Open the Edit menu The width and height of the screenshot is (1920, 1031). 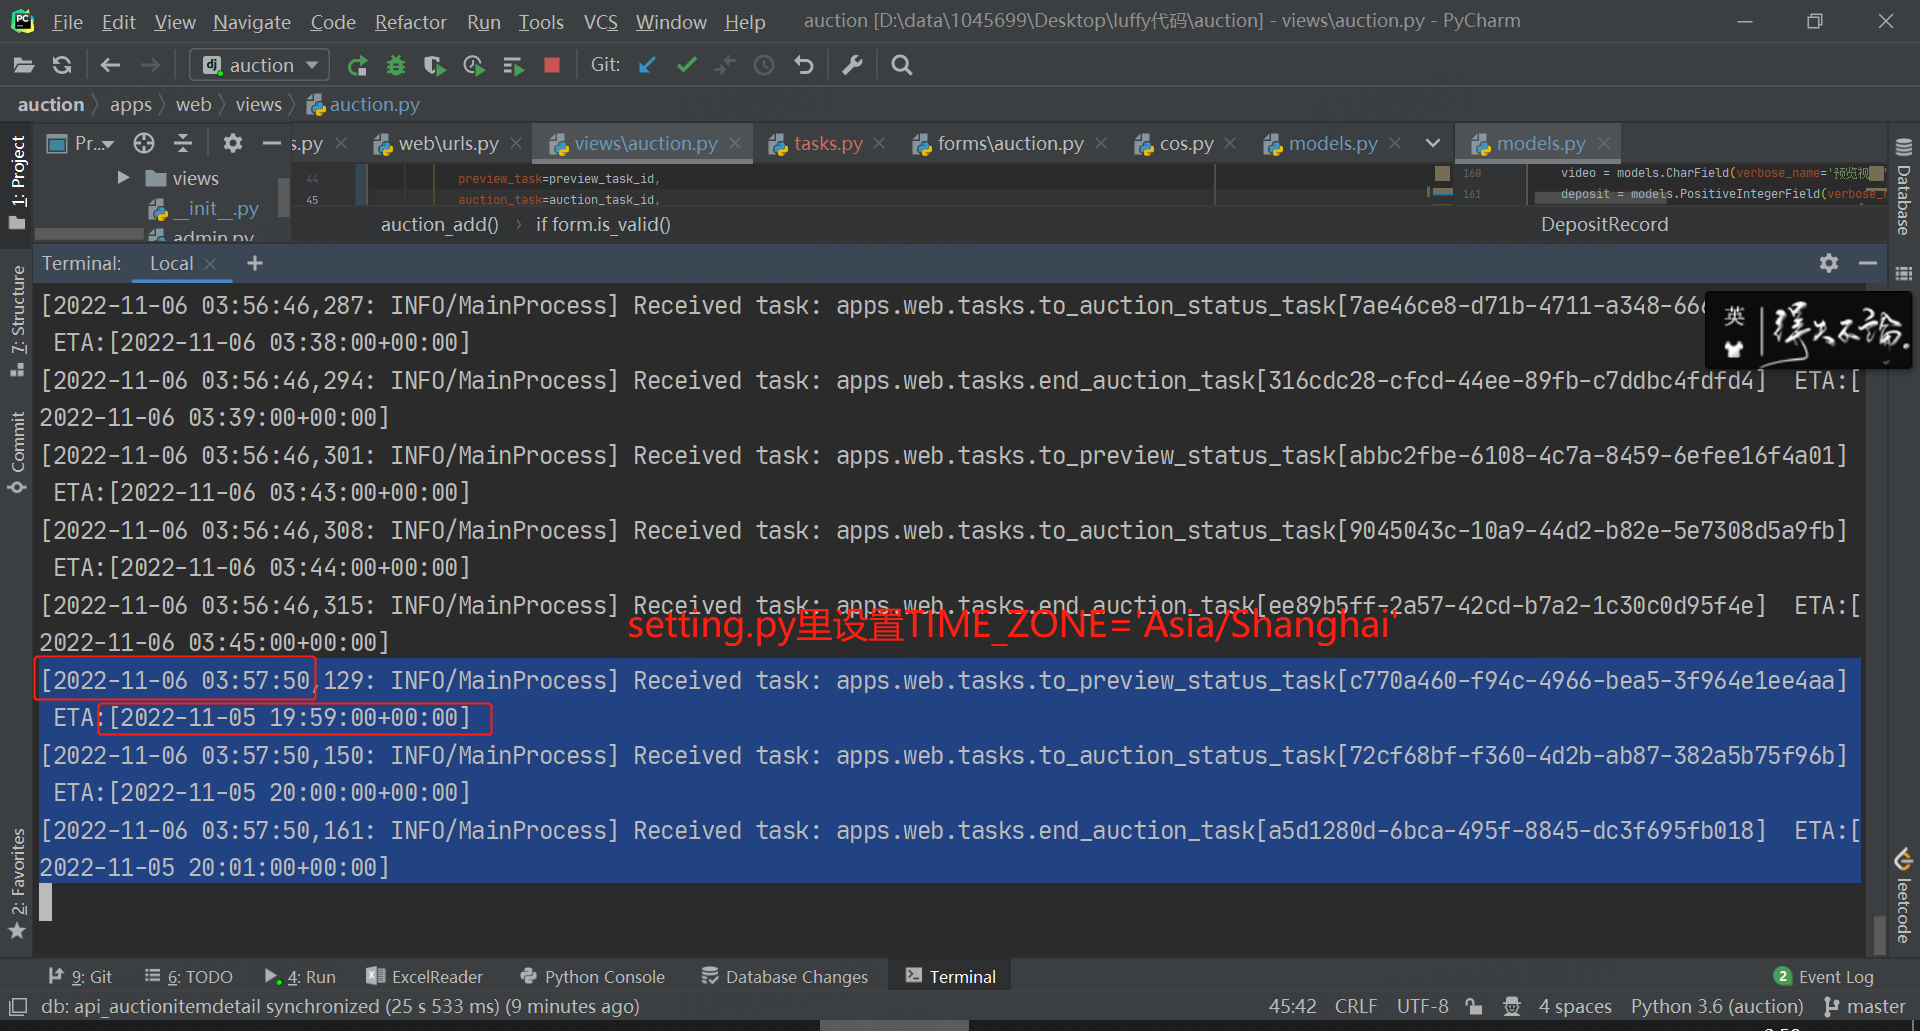point(118,21)
